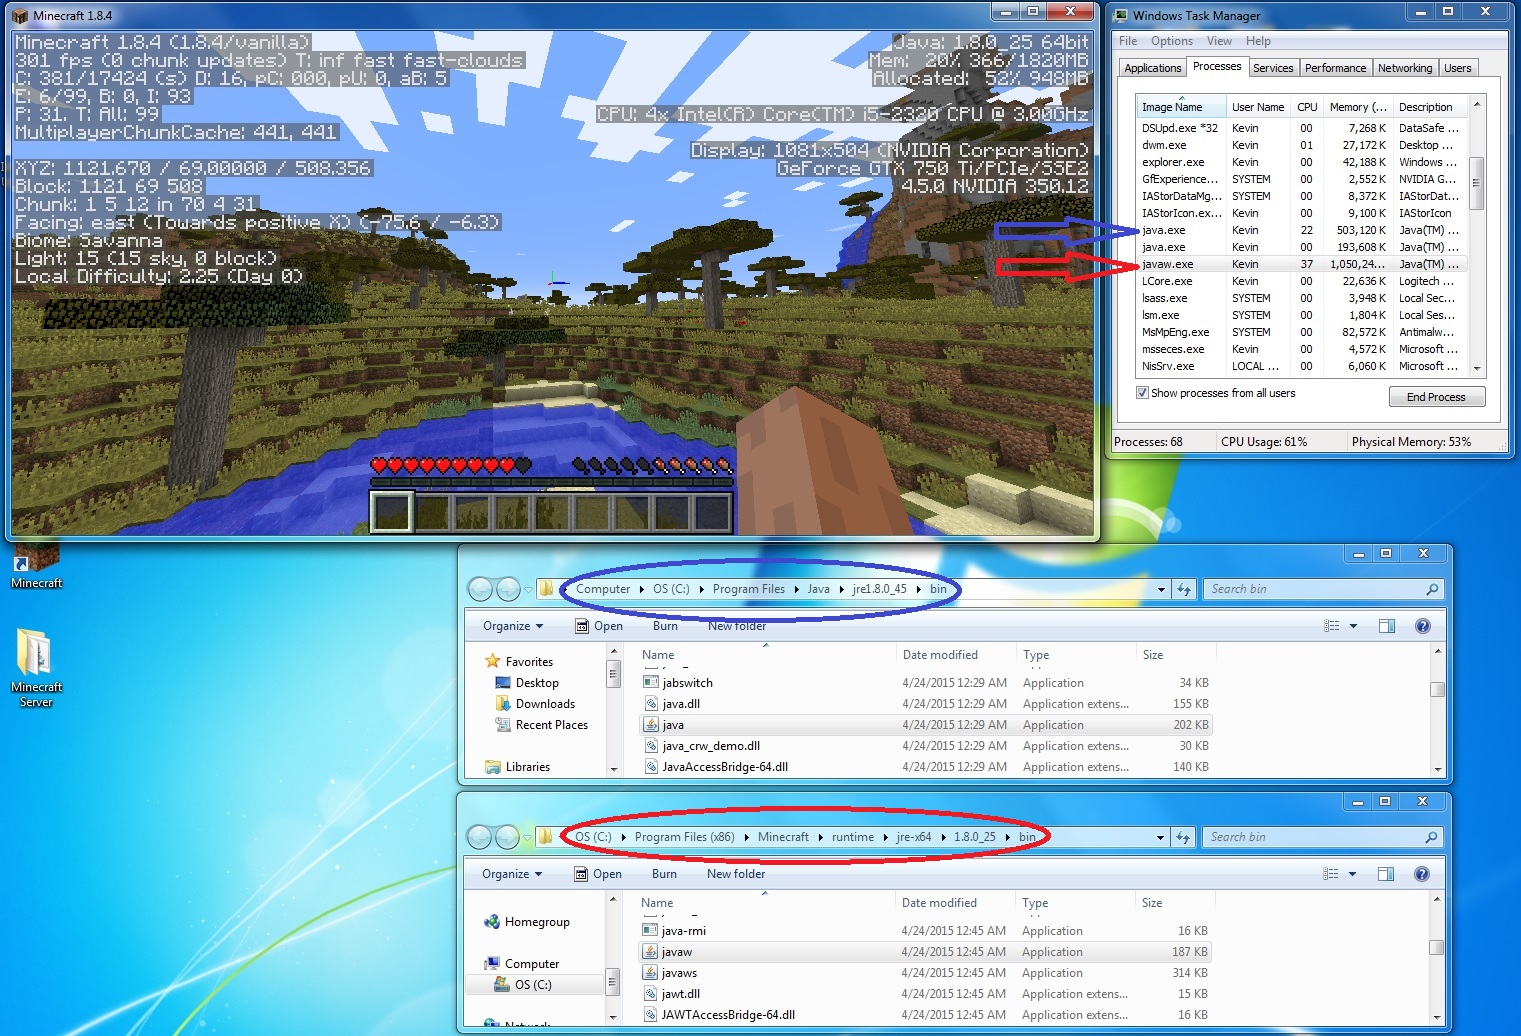Toggle preview pane in Minecraft runtime bin window
1521x1036 pixels.
[x=1386, y=874]
